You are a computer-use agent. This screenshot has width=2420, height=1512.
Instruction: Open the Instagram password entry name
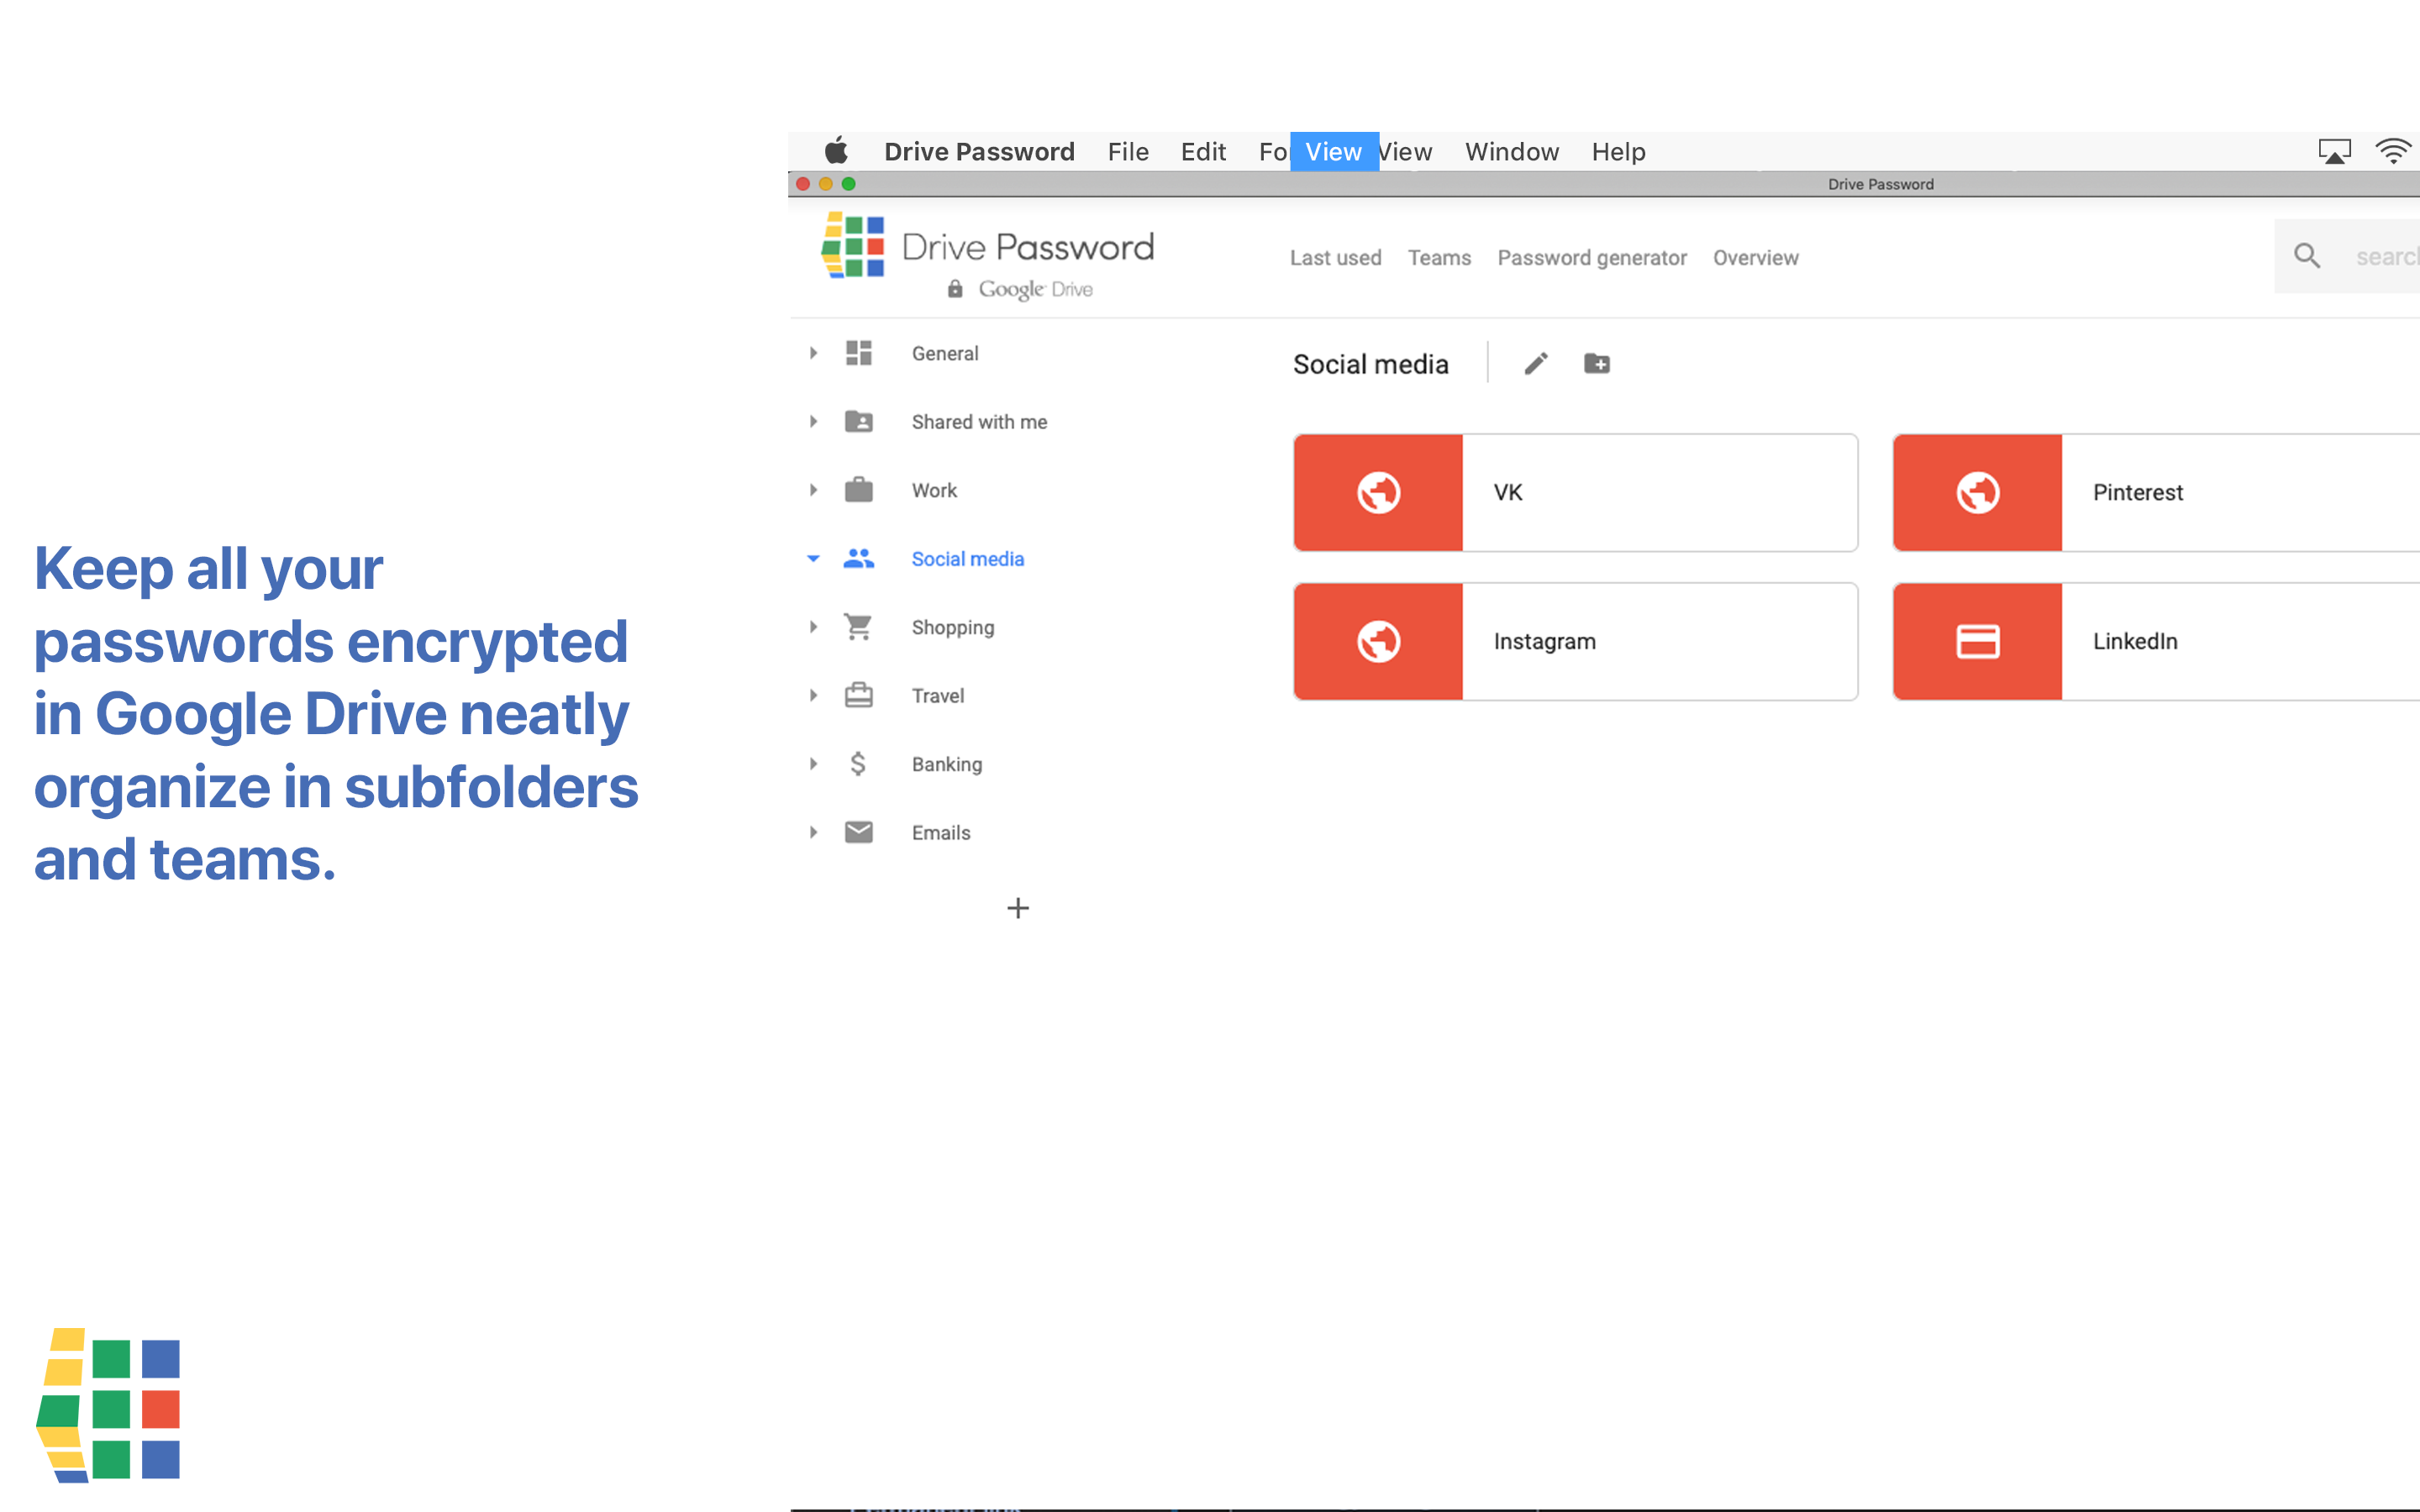pos(1544,642)
